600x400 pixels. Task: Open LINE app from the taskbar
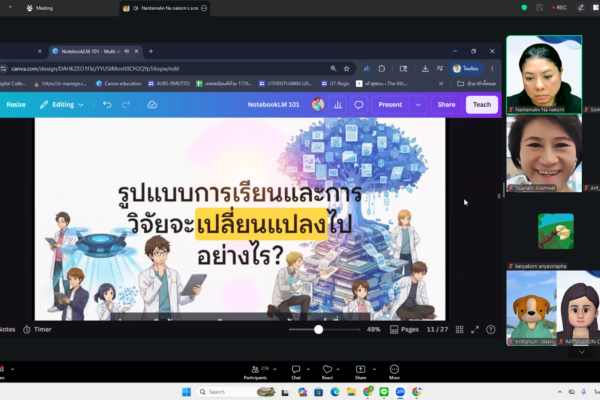click(384, 392)
